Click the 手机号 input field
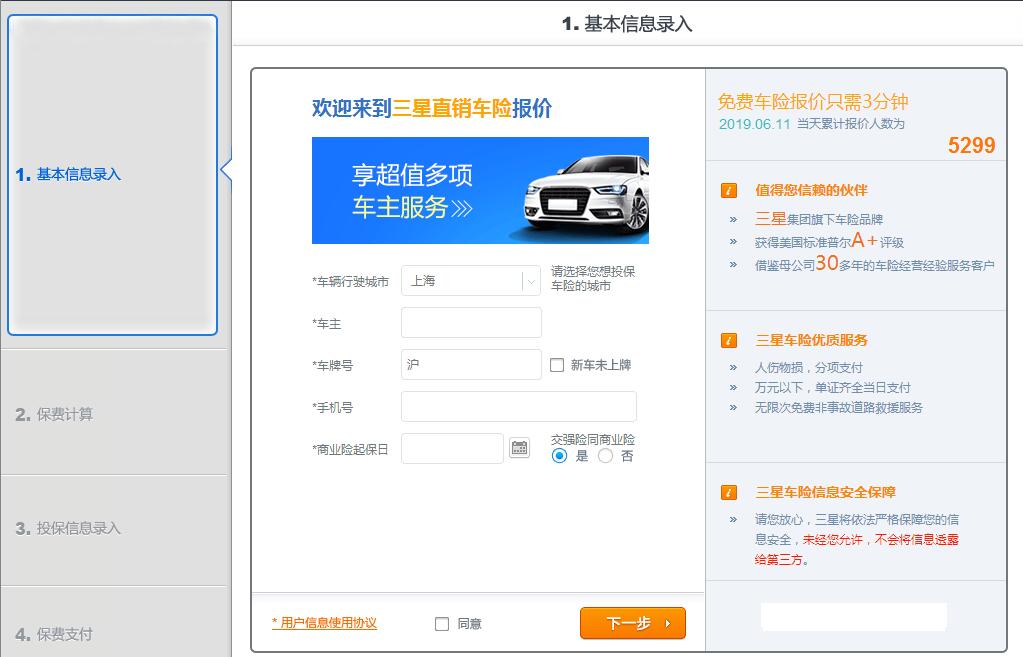The image size is (1023, 657). coord(518,407)
